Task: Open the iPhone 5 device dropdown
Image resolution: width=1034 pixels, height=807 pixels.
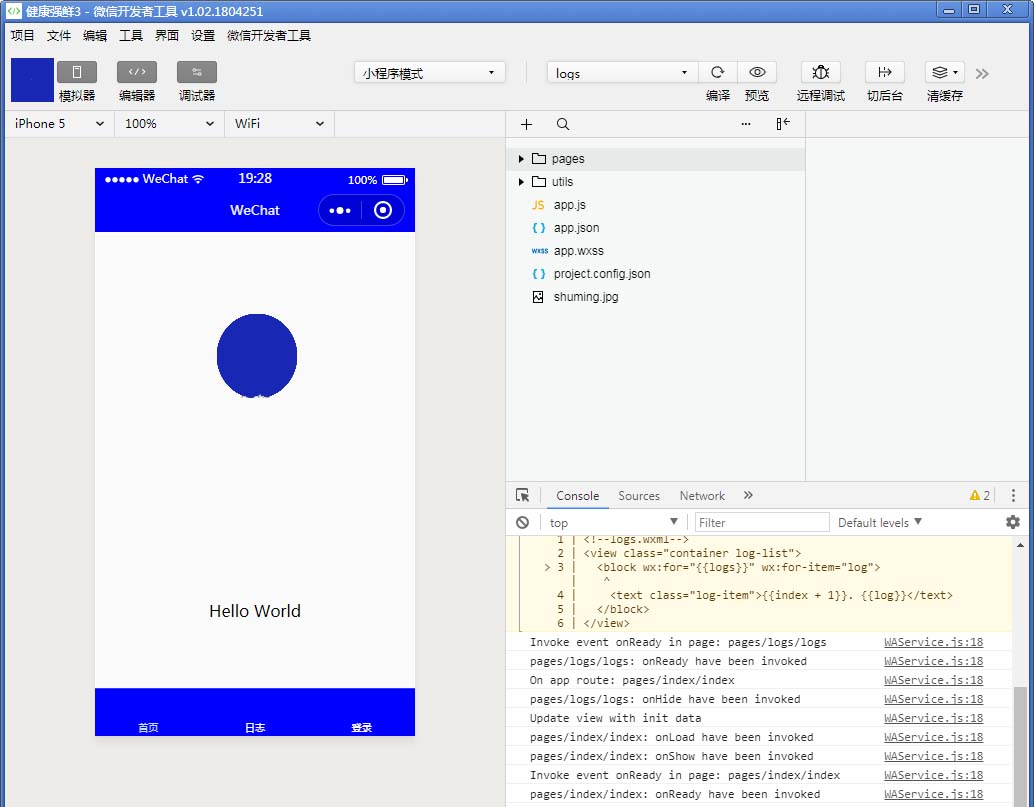Action: coord(59,123)
